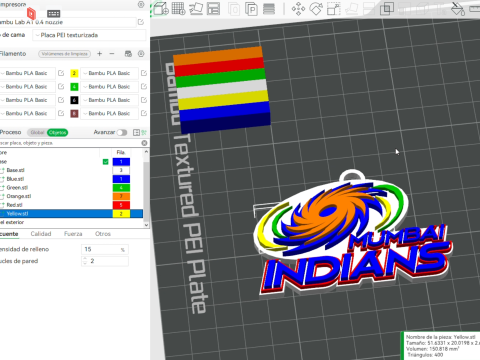Open the Placa PEI texturizada dropdown

tap(89, 35)
